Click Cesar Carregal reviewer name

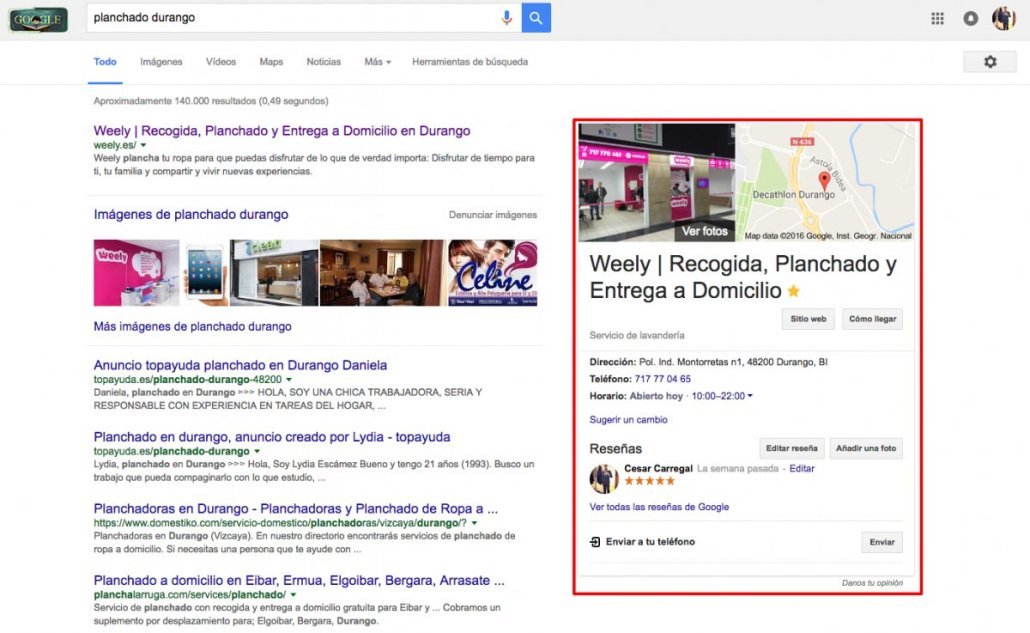click(x=658, y=468)
